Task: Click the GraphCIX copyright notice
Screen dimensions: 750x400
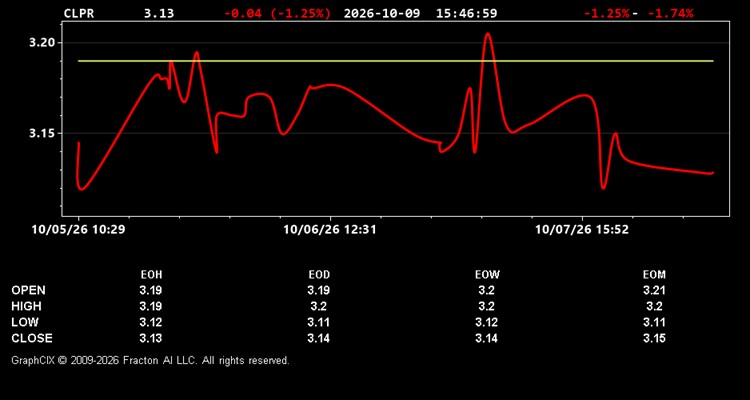Action: click(x=150, y=360)
